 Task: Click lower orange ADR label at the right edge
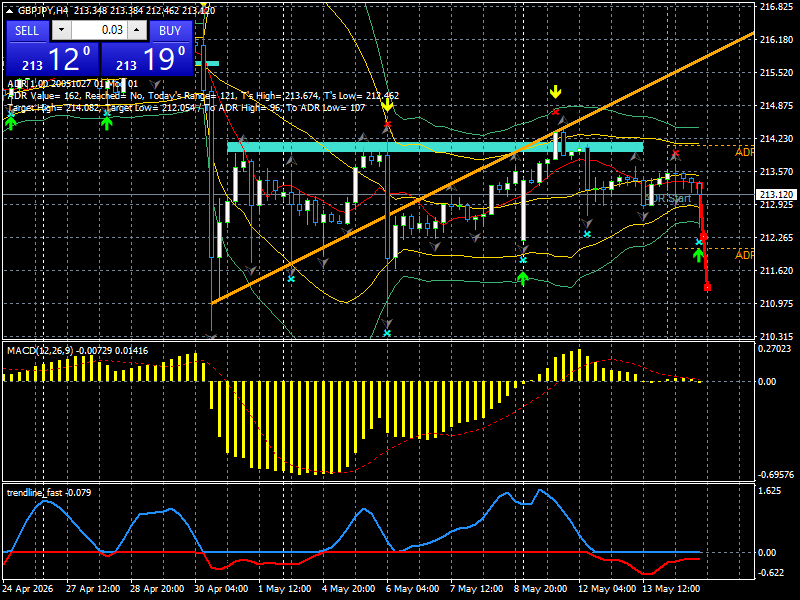coord(744,255)
